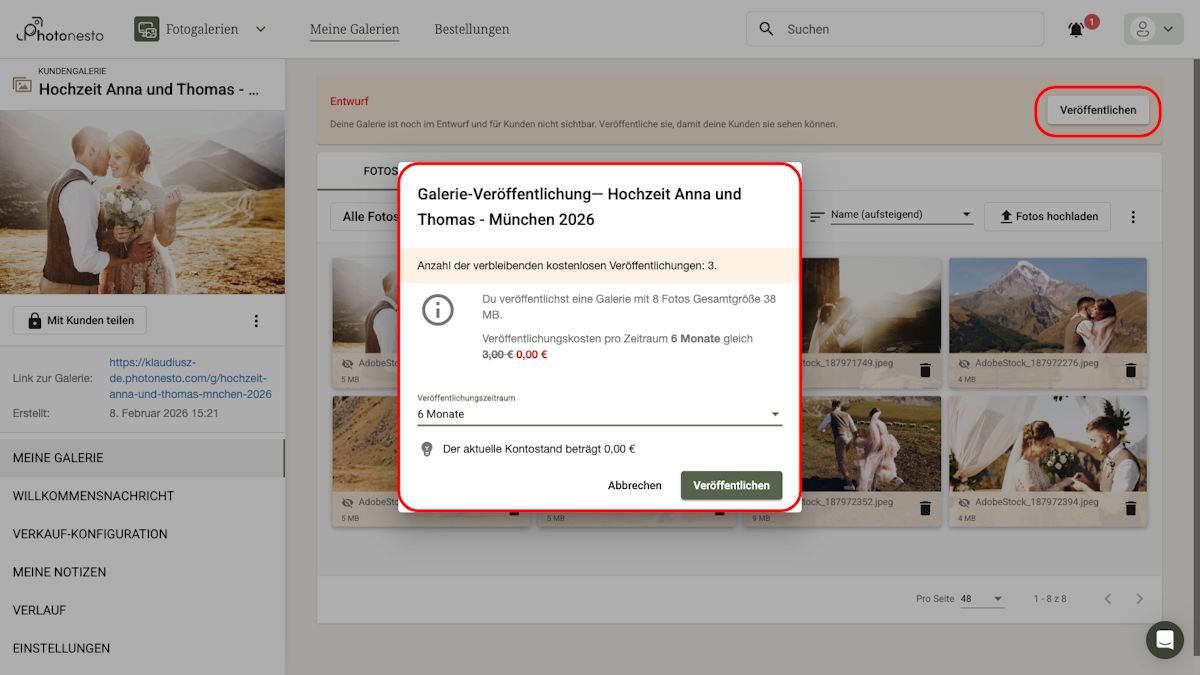Click the photonesto logo
1200x675 pixels.
tap(59, 29)
